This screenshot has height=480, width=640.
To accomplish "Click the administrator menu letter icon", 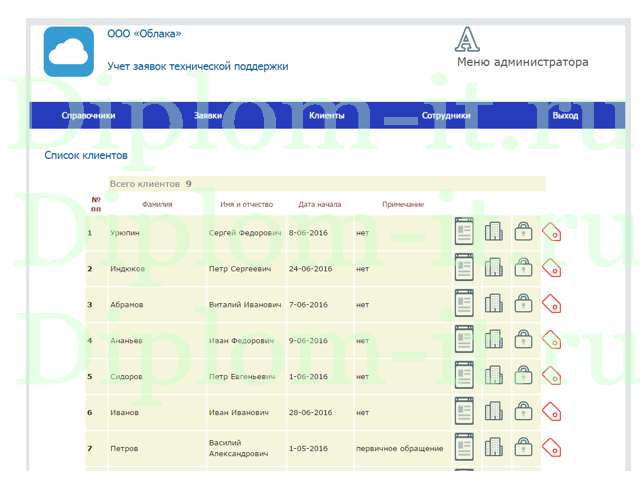I will pyautogui.click(x=468, y=39).
